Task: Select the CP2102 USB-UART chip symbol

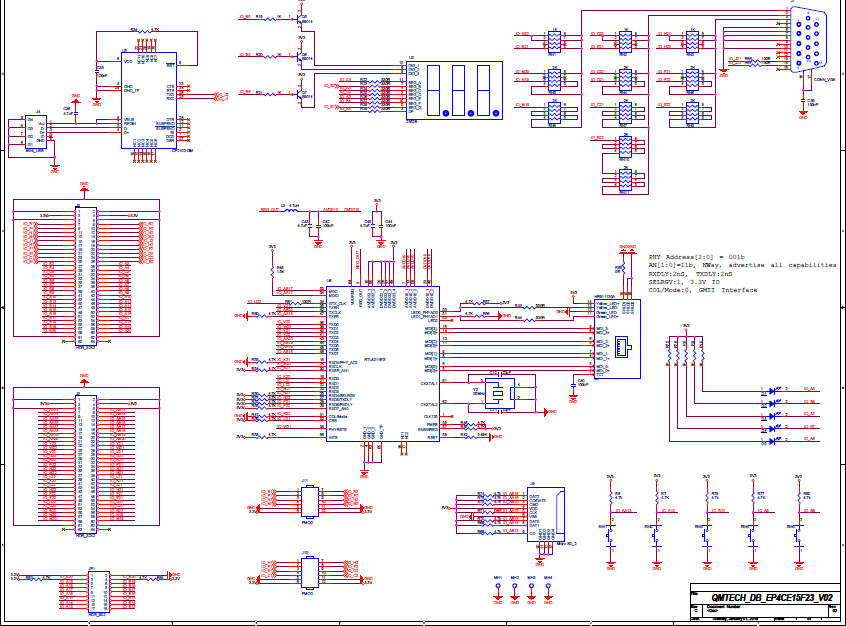Action: pyautogui.click(x=149, y=100)
